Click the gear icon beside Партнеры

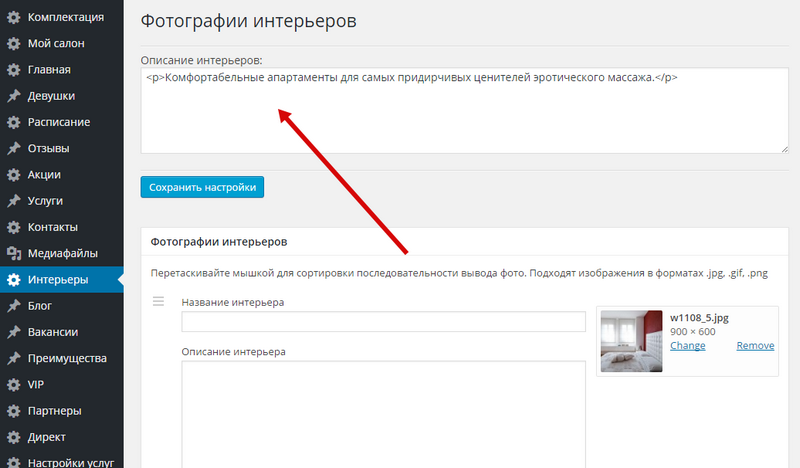pos(14,411)
